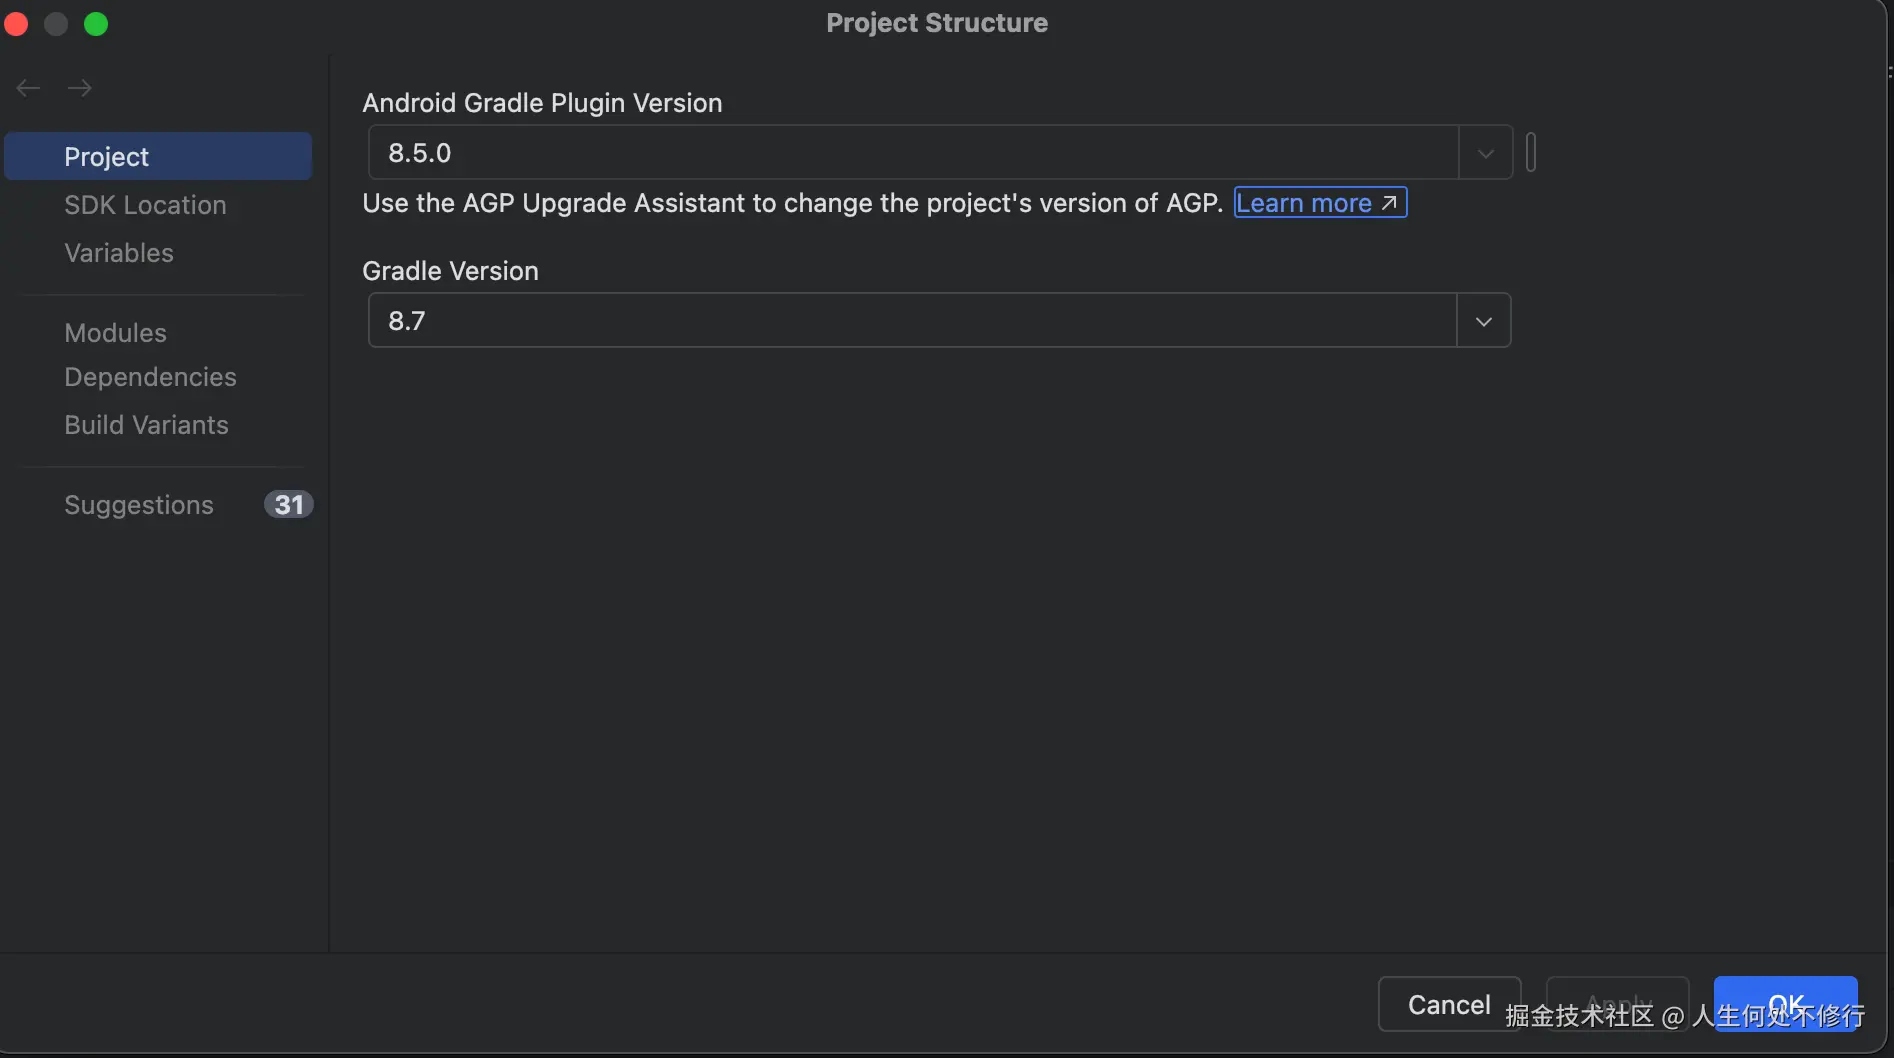Switch to the Dependencies section
Viewport: 1894px width, 1058px height.
tap(150, 377)
